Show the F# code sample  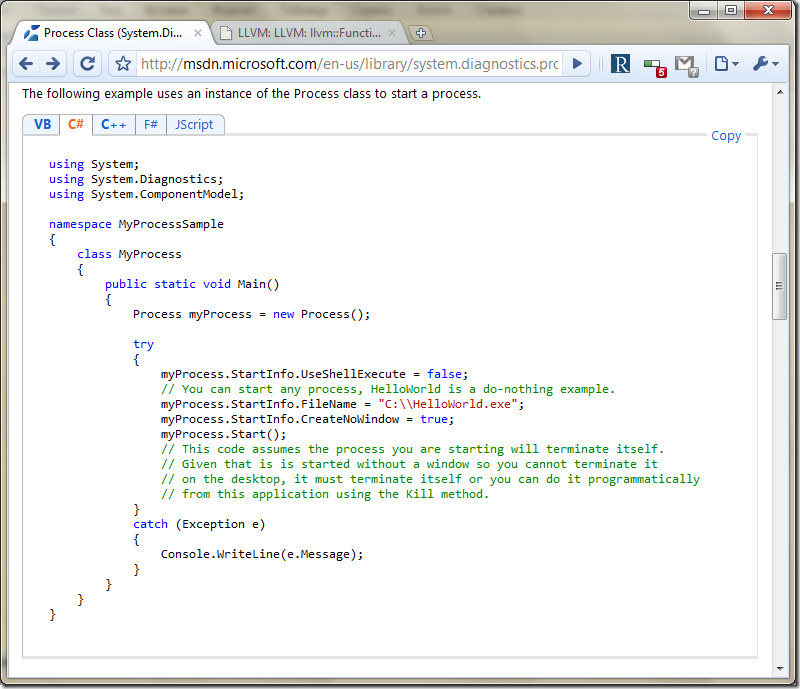tap(151, 125)
